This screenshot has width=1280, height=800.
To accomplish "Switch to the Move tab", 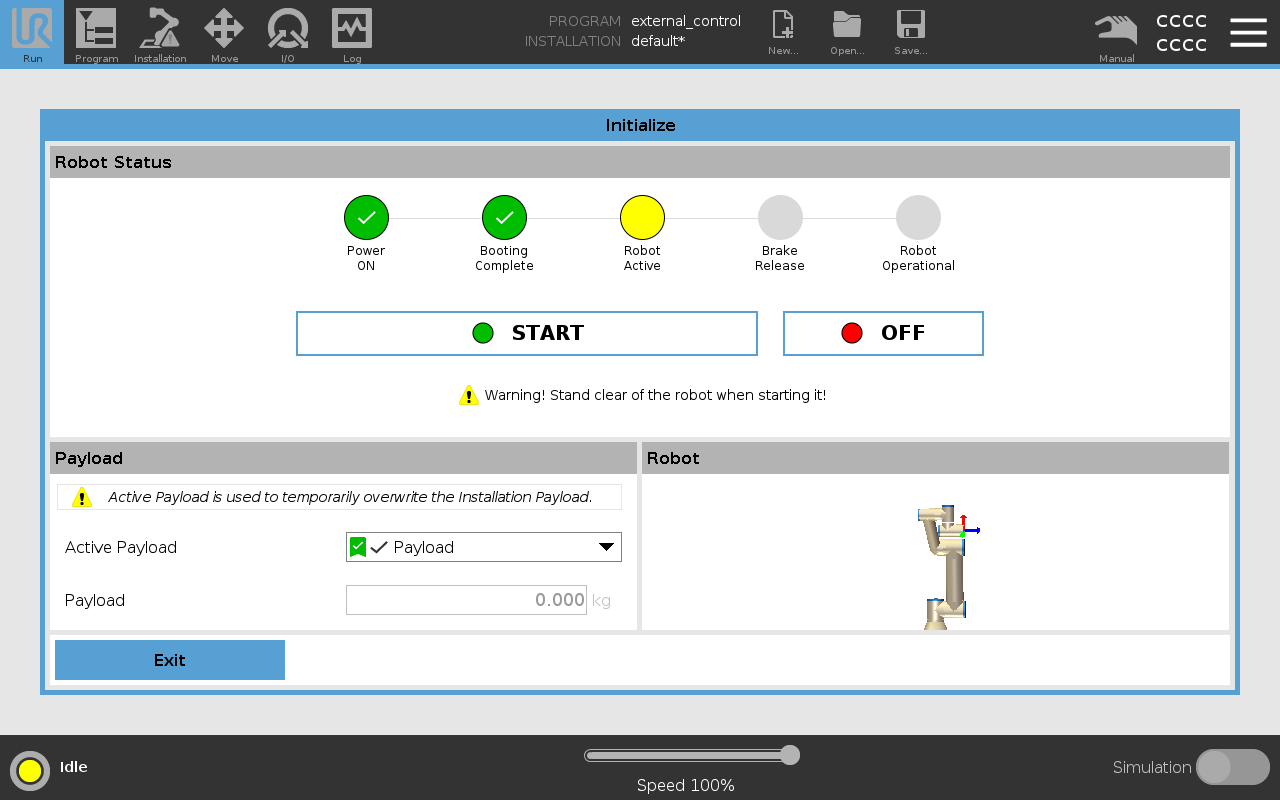I will (x=224, y=30).
